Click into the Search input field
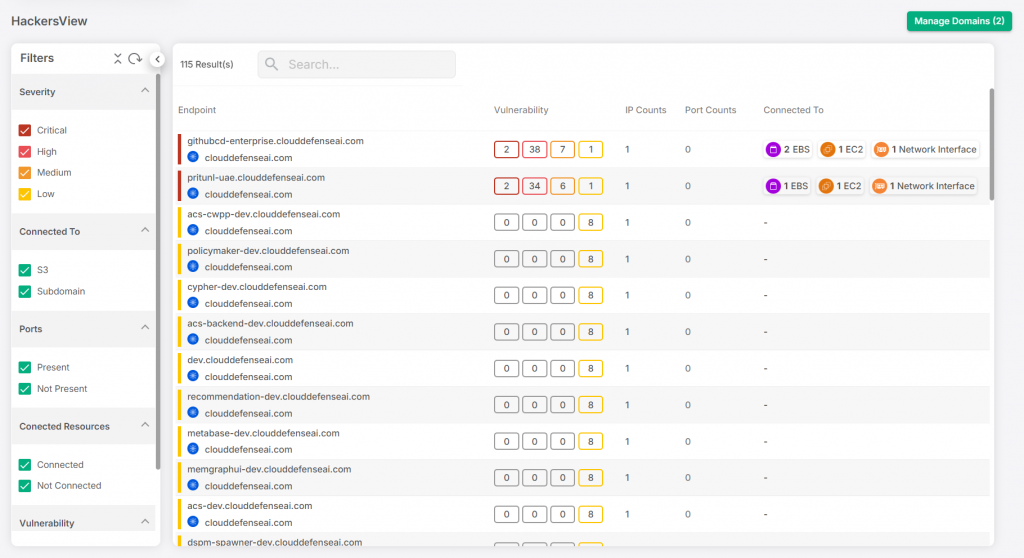Viewport: 1024px width, 558px height. 365,65
